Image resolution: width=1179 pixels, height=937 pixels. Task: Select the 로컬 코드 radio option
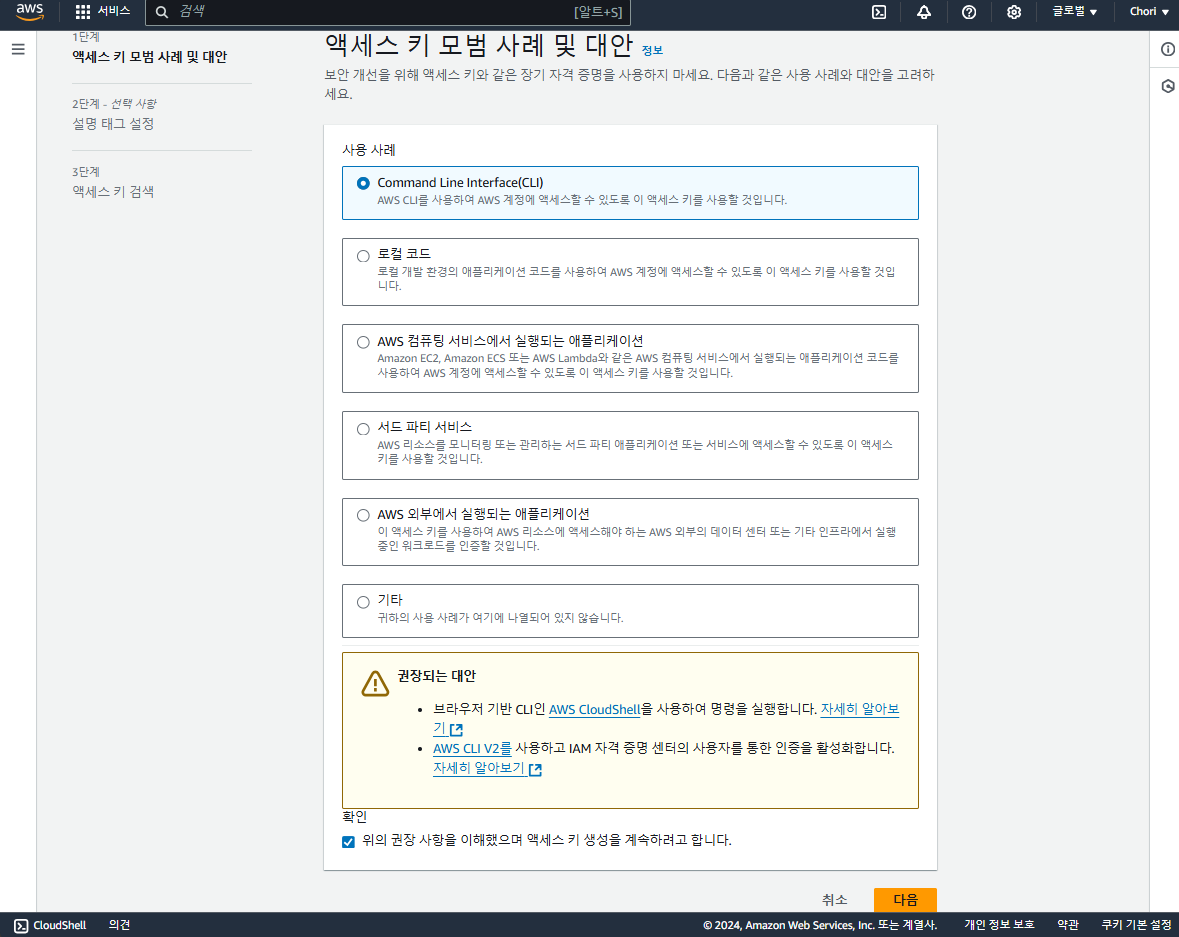tap(363, 256)
